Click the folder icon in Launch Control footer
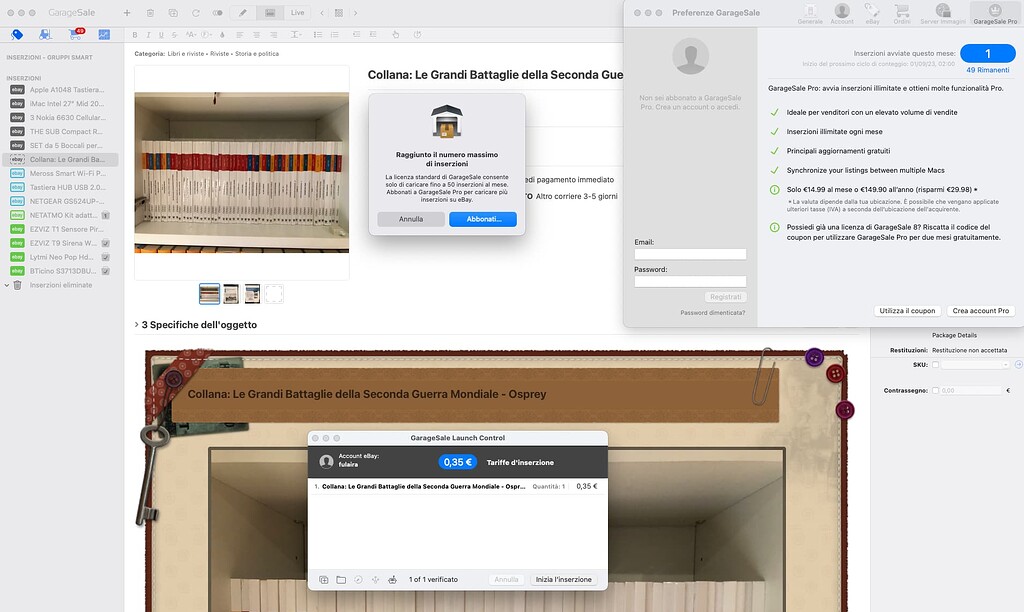This screenshot has height=612, width=1024. tap(341, 579)
